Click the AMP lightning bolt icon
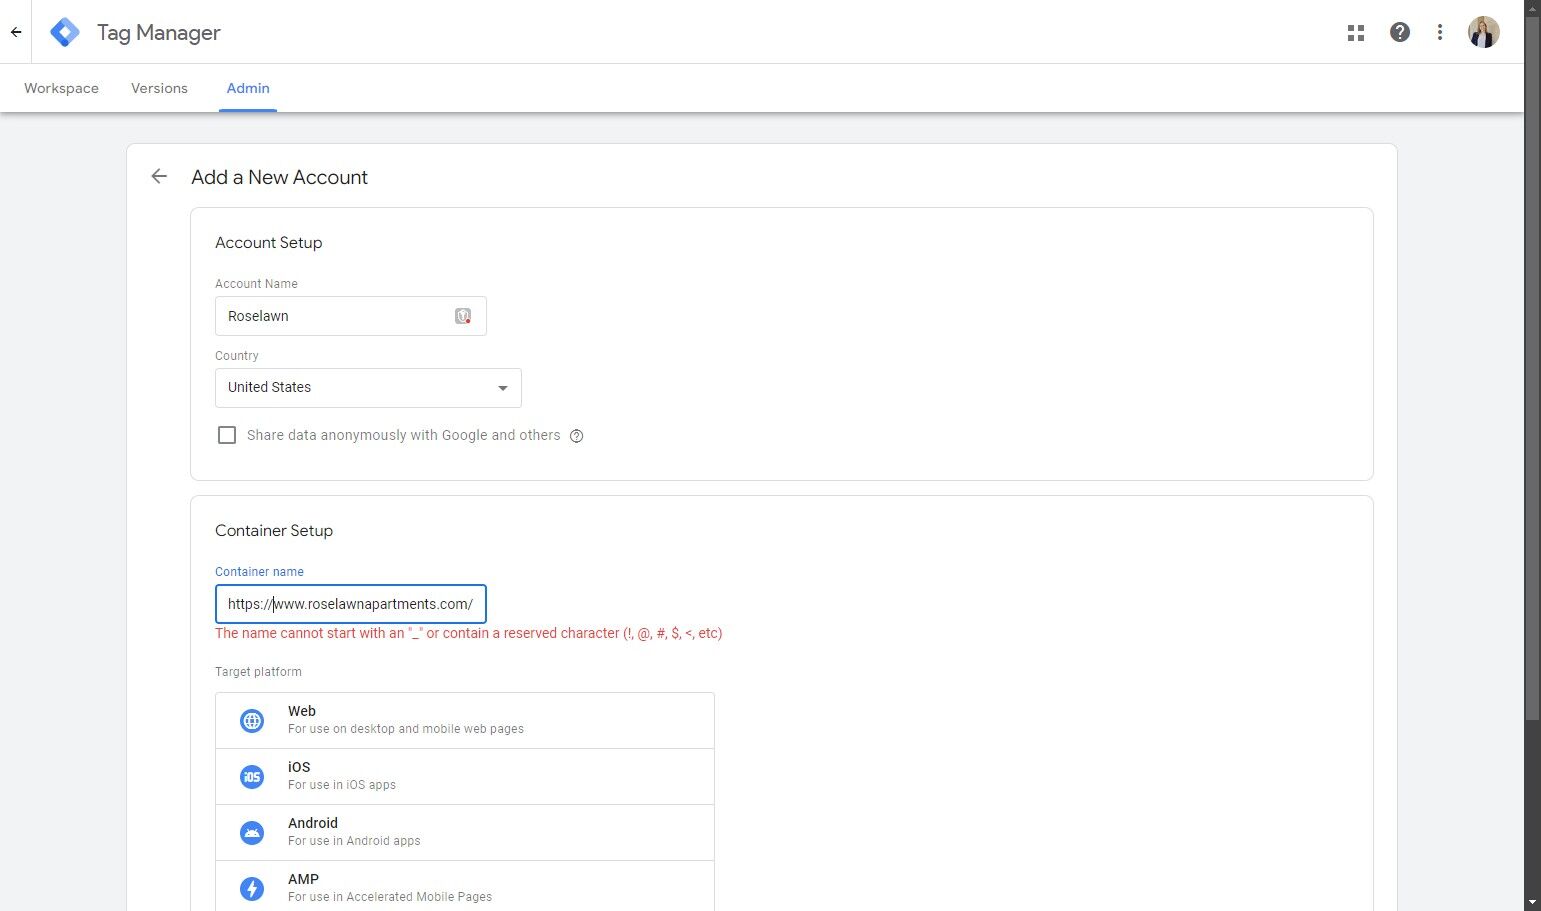Image resolution: width=1541 pixels, height=911 pixels. point(252,888)
